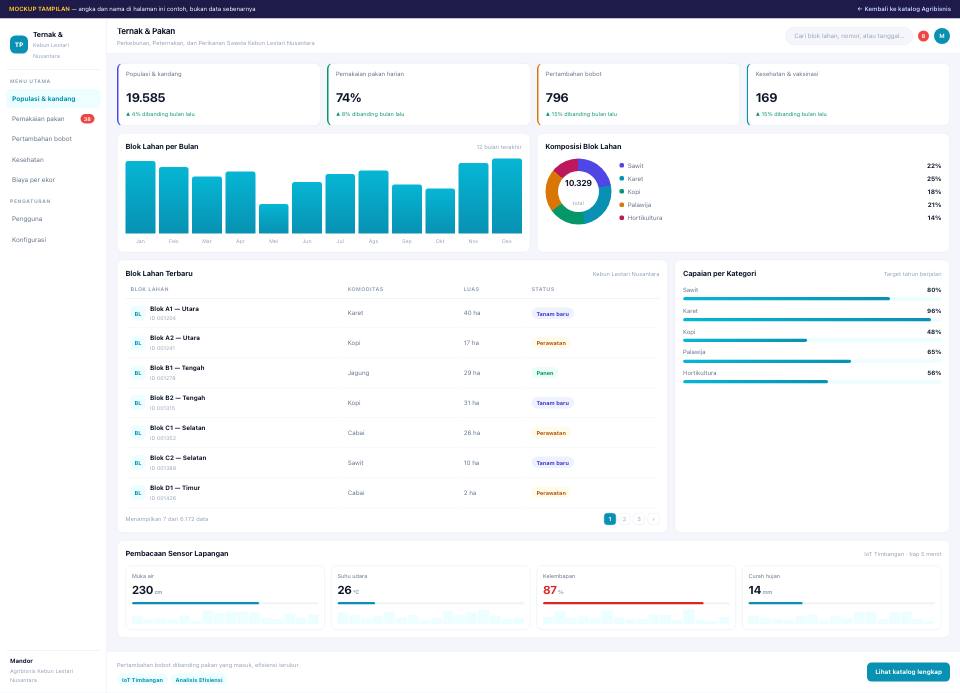The width and height of the screenshot is (960, 693).
Task: Click the BL icon for Blok B2 — Tengah
Action: (x=138, y=403)
